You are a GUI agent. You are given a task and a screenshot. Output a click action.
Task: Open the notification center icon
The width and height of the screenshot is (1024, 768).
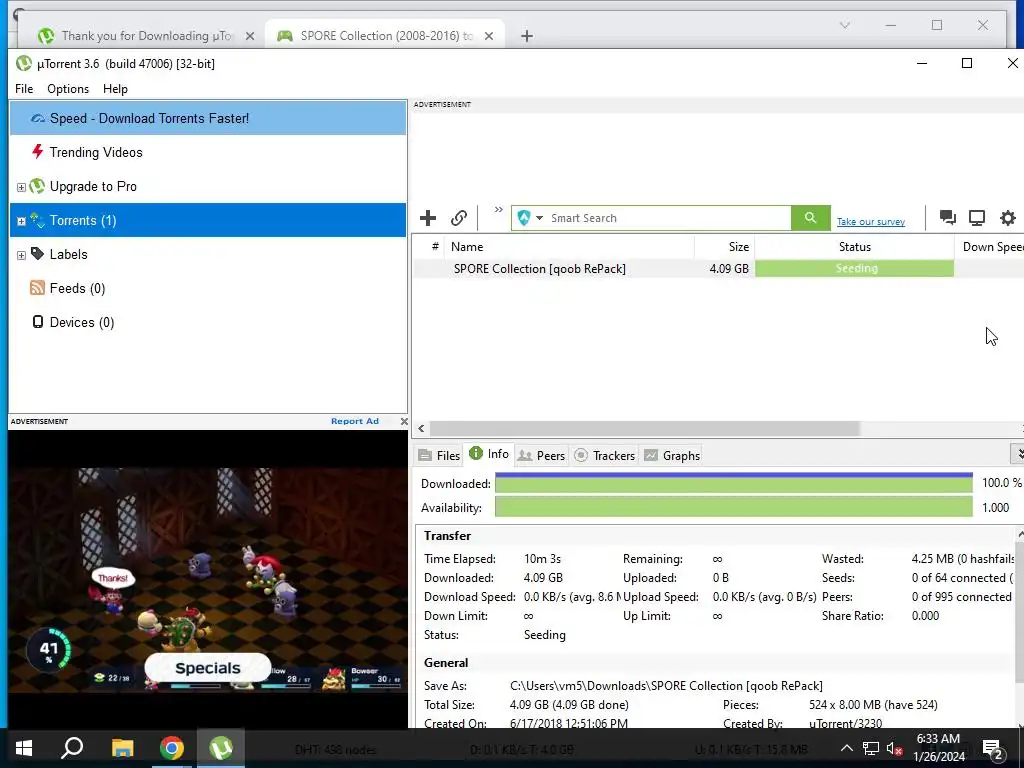993,749
